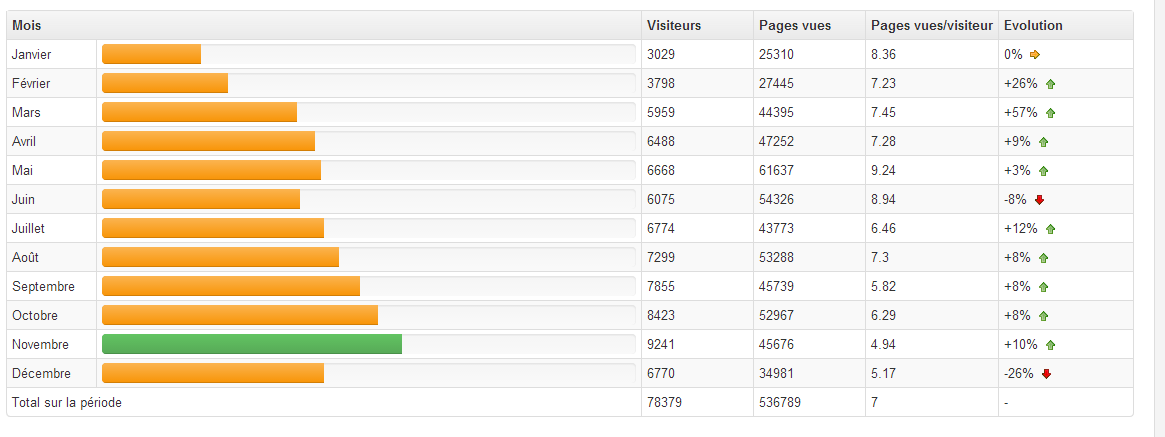1165x437 pixels.
Task: Click pages vues value 34981
Action: pyautogui.click(x=776, y=373)
